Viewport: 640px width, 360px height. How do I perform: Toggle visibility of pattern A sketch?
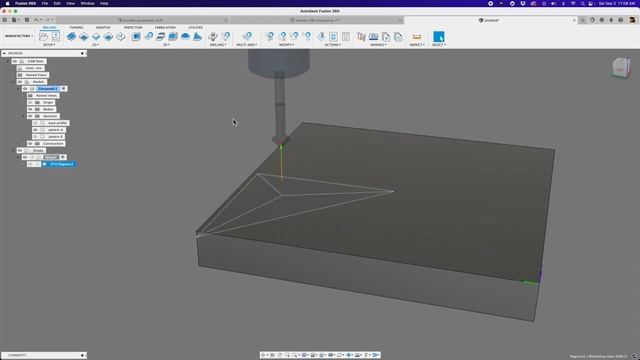click(35, 130)
